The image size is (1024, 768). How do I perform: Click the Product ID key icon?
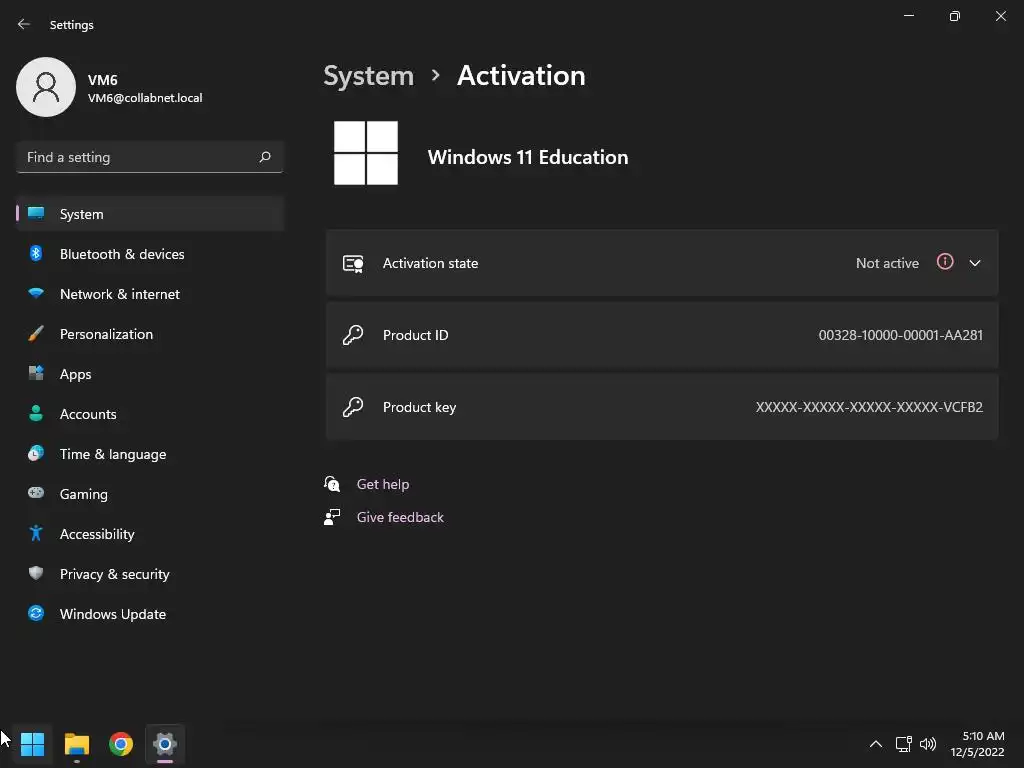coord(353,335)
